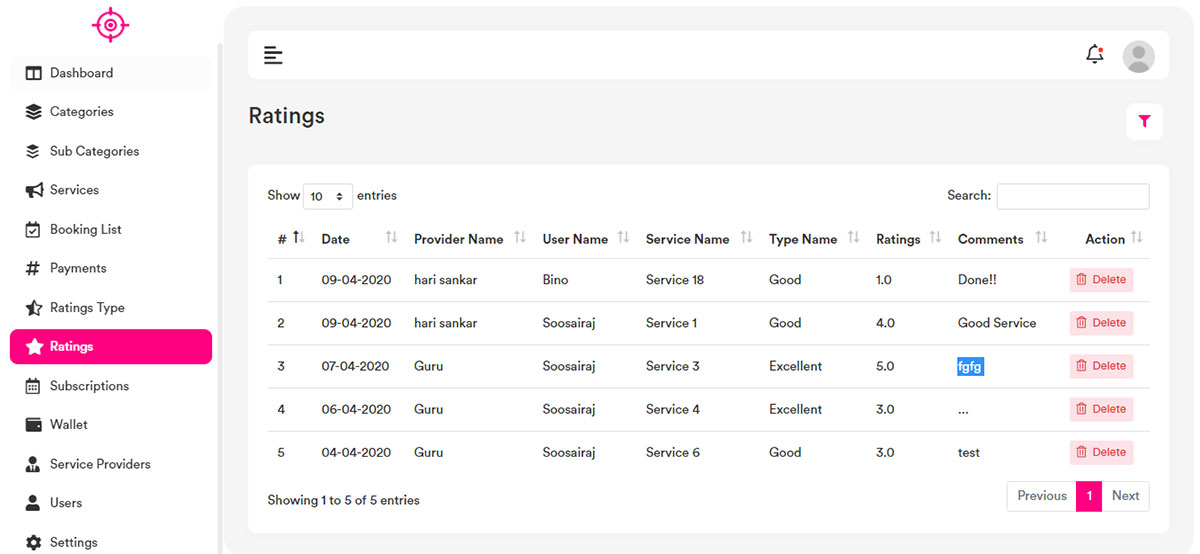Viewport: 1200px width, 554px height.
Task: Open Sub Categories from sidebar
Action: point(94,151)
